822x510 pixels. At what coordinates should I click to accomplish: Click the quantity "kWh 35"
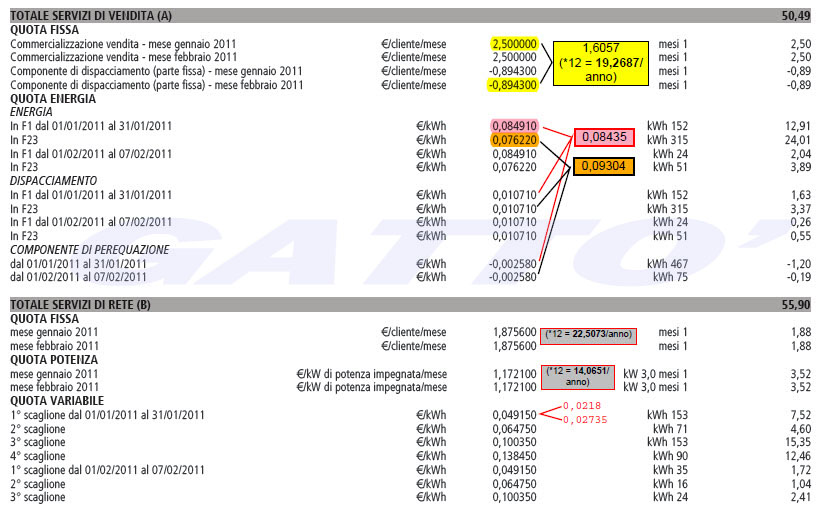point(670,470)
